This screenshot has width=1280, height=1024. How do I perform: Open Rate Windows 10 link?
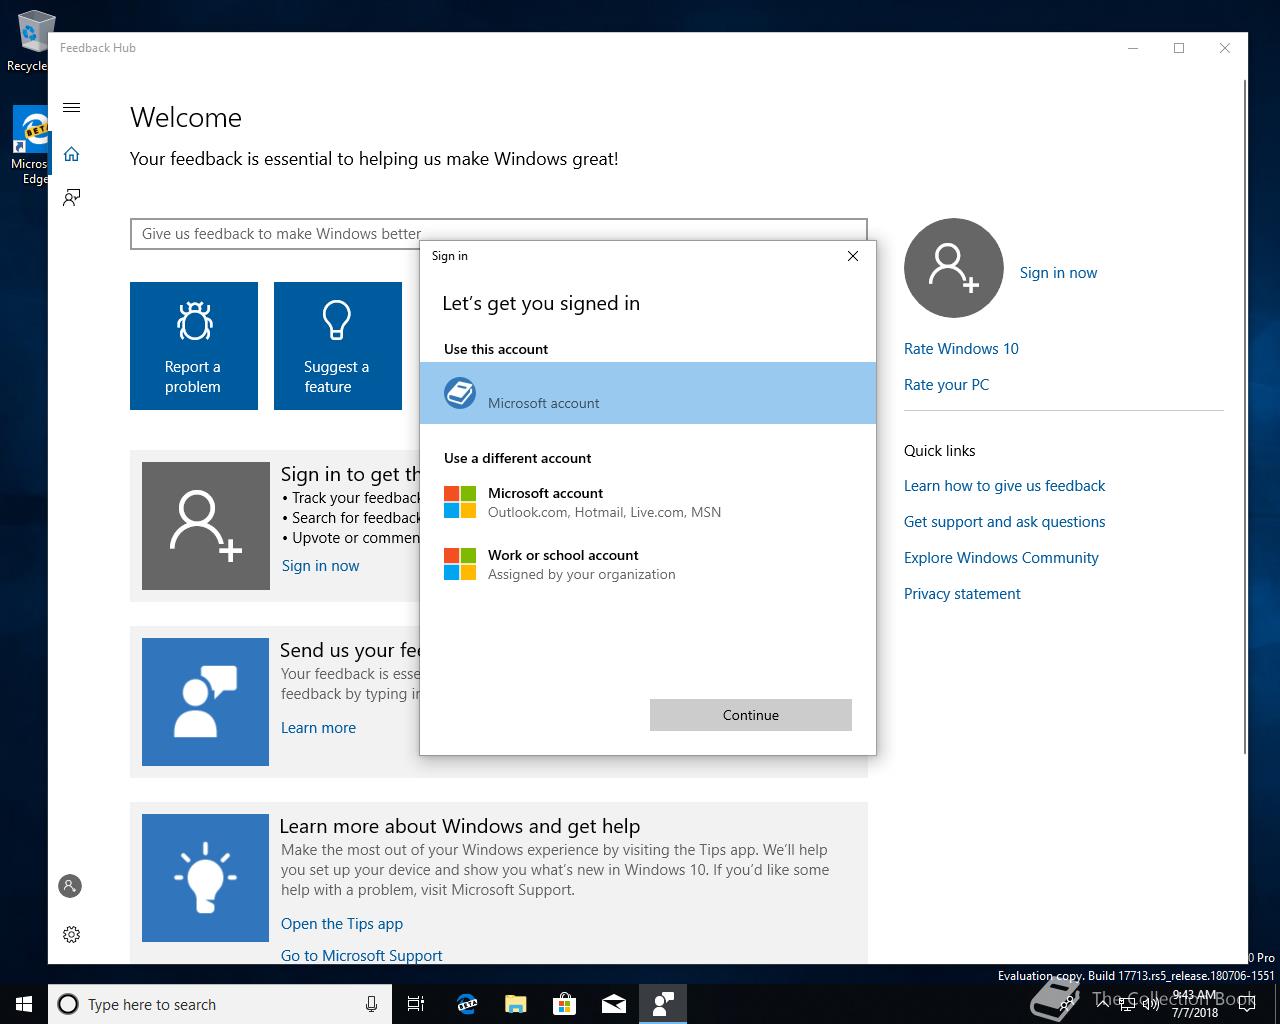[x=961, y=349]
